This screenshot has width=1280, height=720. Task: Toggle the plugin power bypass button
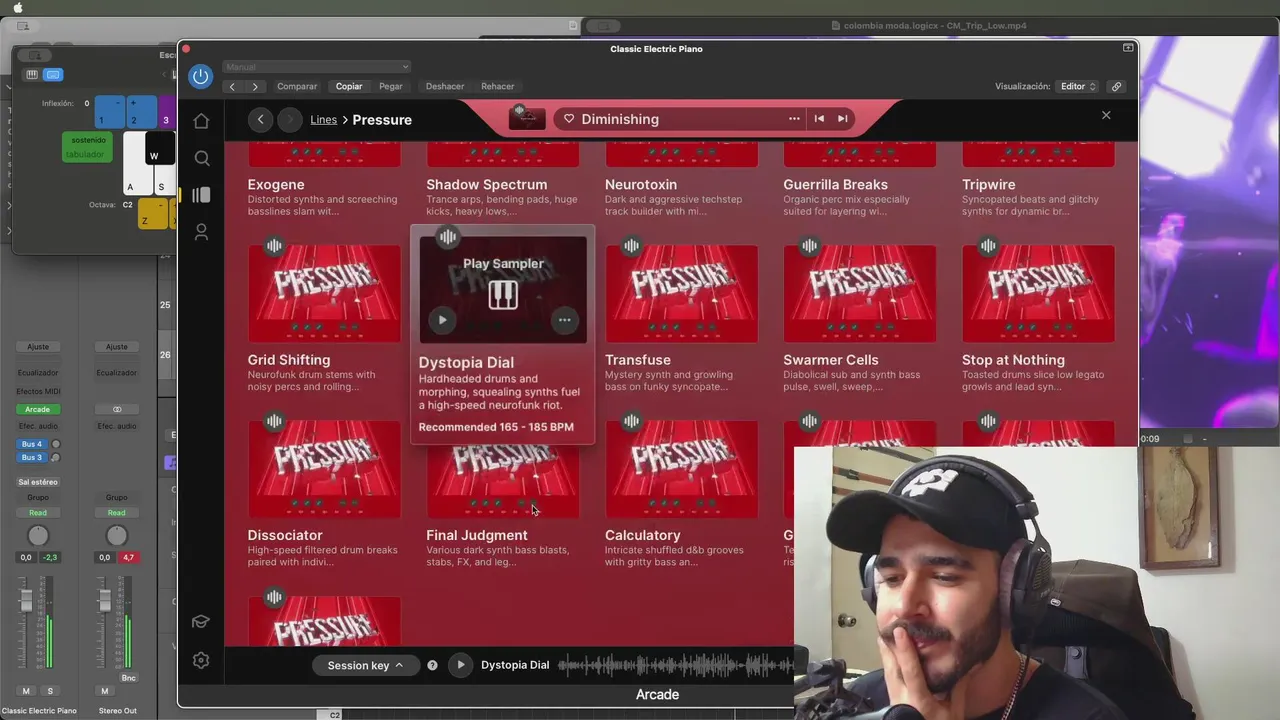click(200, 76)
